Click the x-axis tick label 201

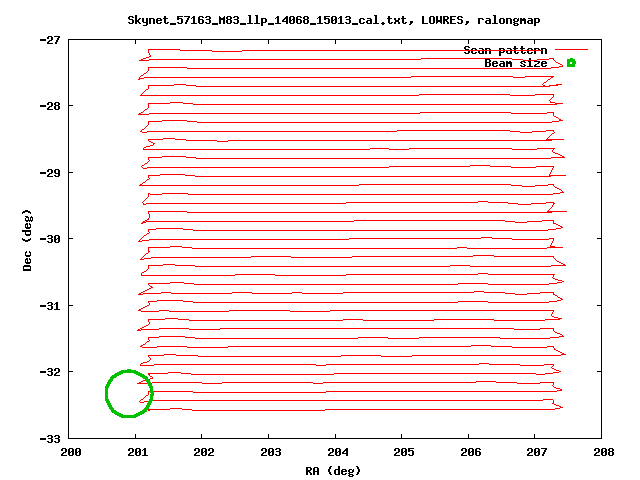[x=138, y=452]
